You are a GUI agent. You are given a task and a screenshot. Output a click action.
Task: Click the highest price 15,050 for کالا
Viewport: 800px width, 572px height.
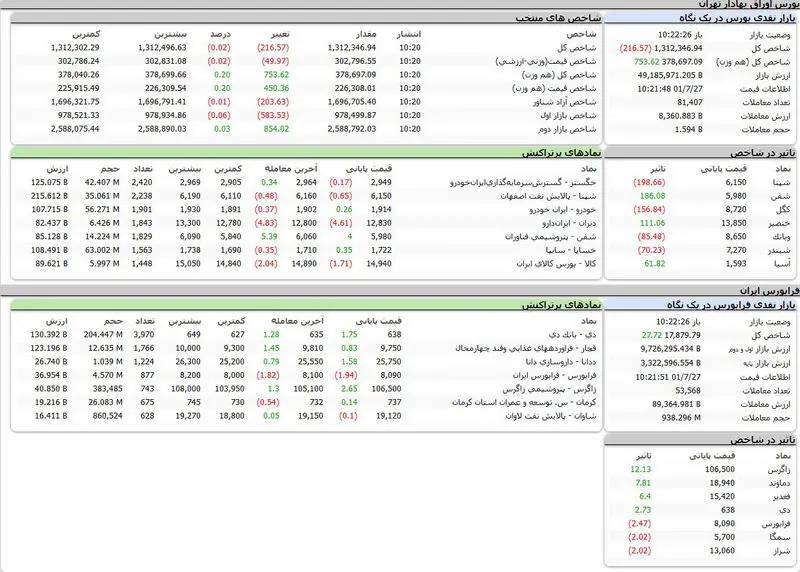[x=187, y=264]
